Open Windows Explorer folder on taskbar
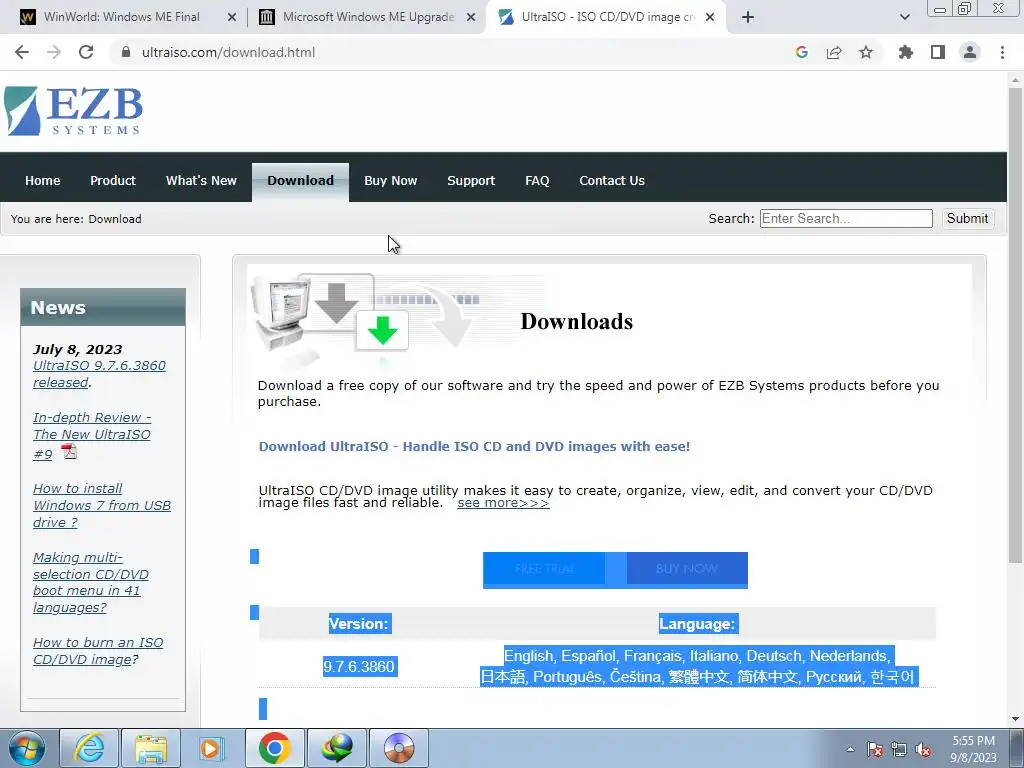Screen dimensions: 1024x768 (x=151, y=748)
